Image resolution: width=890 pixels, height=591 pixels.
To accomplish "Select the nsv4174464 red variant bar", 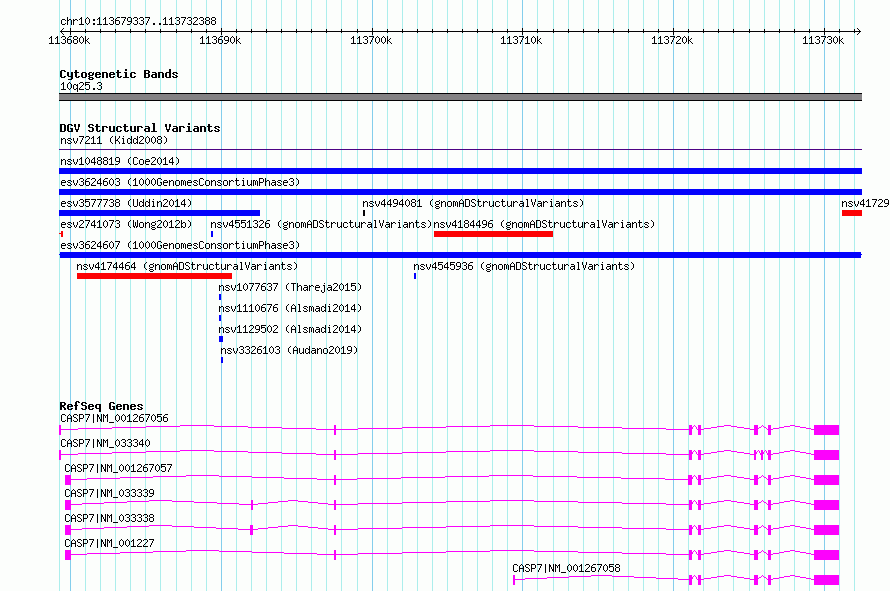I will pos(154,276).
